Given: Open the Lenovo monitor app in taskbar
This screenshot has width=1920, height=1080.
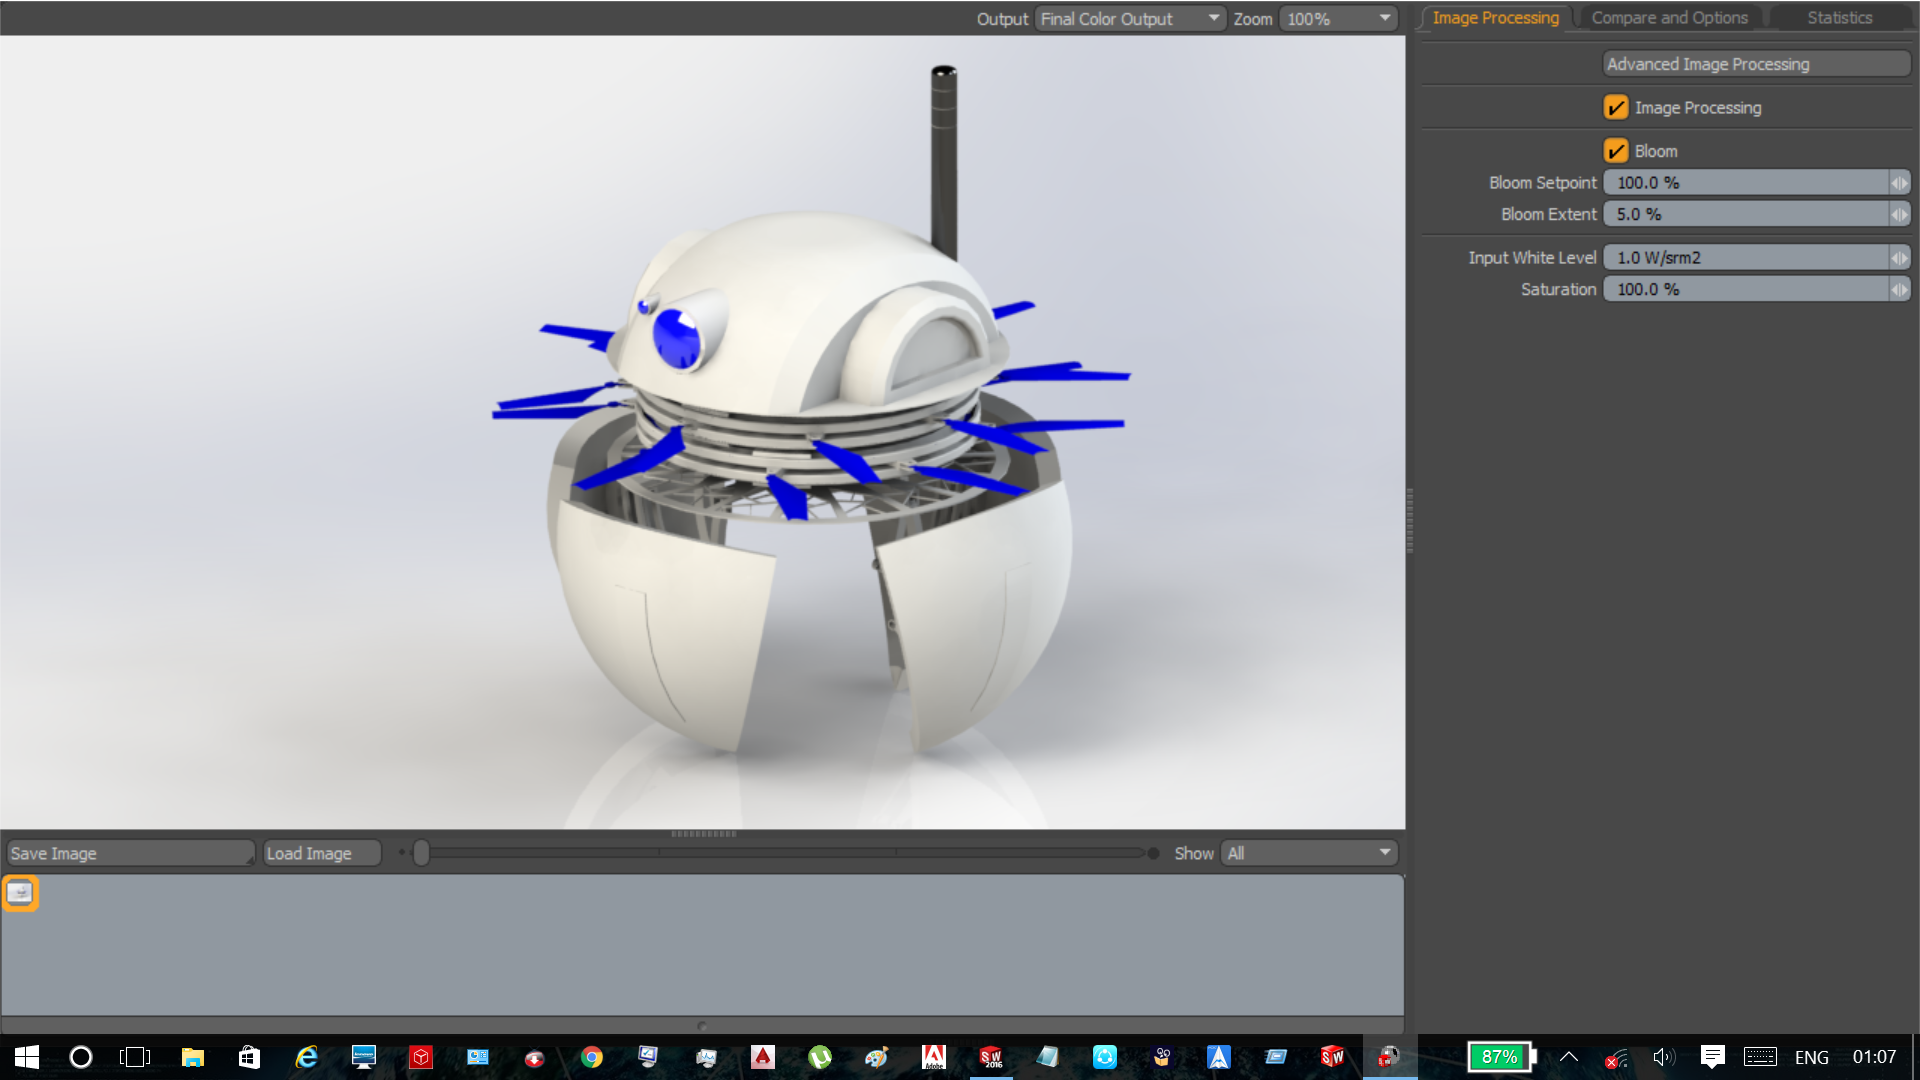Looking at the screenshot, I should click(x=364, y=1057).
